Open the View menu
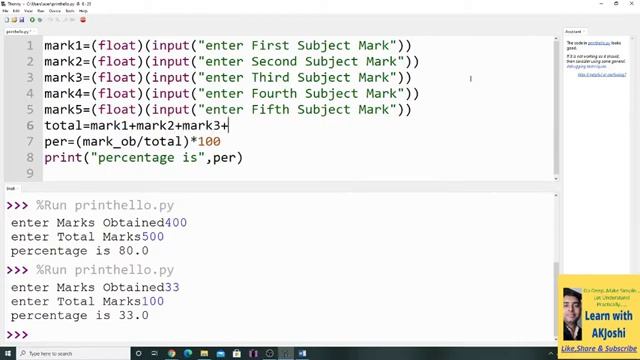 28,11
